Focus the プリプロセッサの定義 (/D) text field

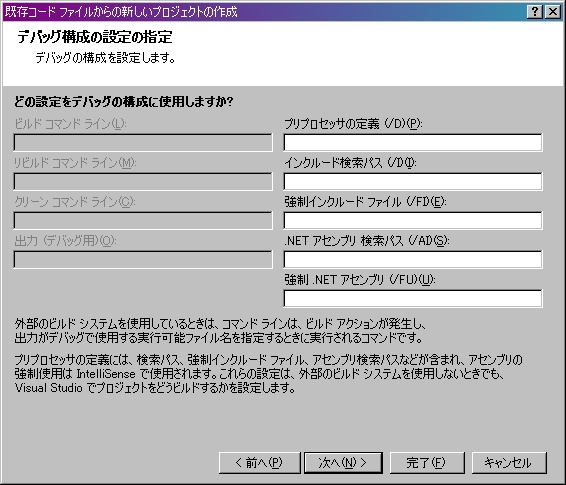coord(413,143)
